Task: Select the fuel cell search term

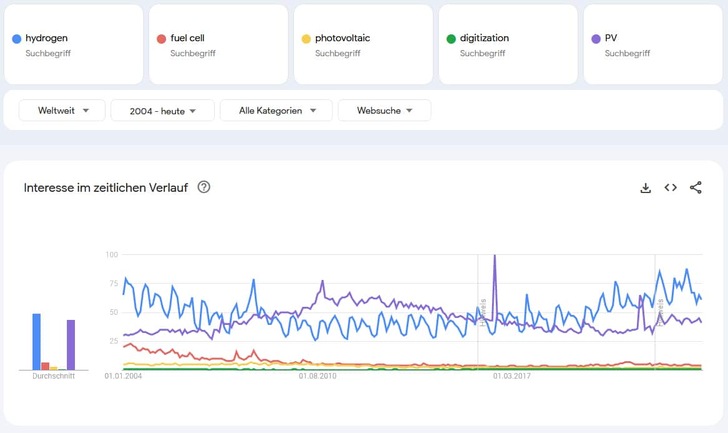Action: 217,45
